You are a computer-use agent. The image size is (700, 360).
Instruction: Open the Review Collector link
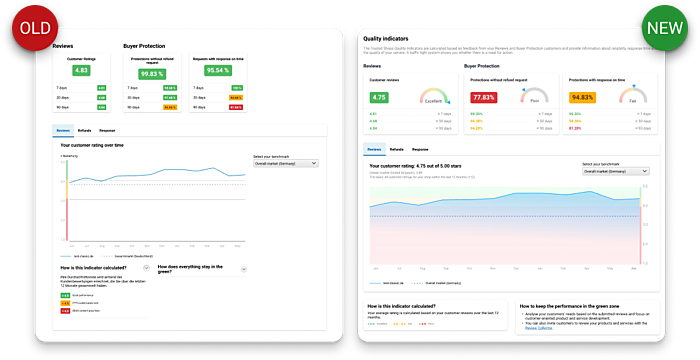point(538,328)
